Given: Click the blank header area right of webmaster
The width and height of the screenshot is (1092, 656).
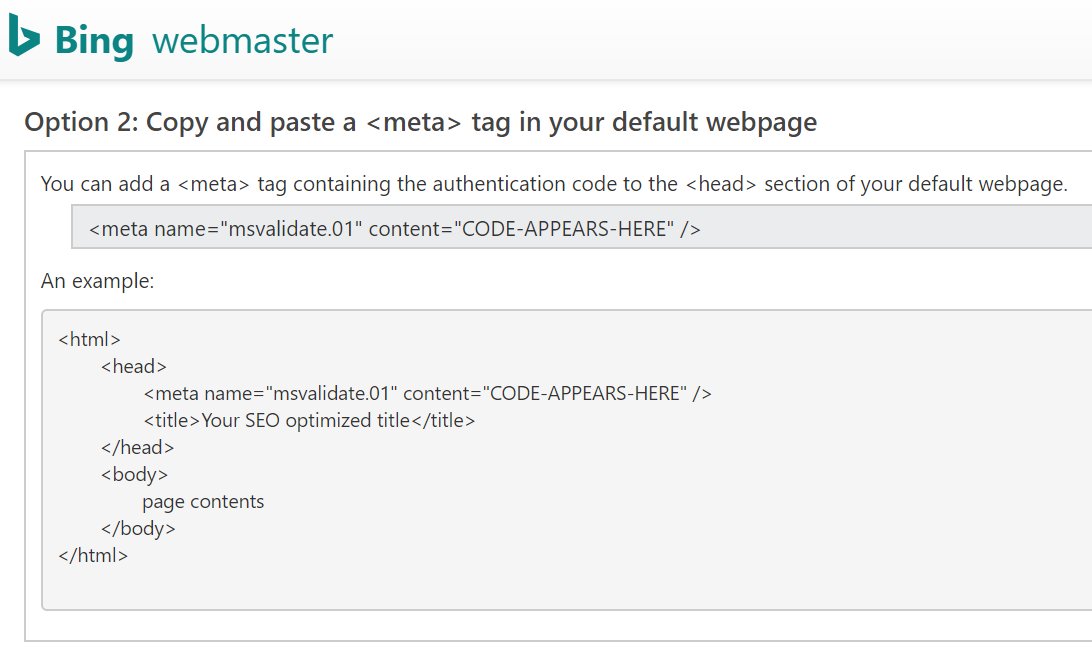Looking at the screenshot, I should point(700,40).
